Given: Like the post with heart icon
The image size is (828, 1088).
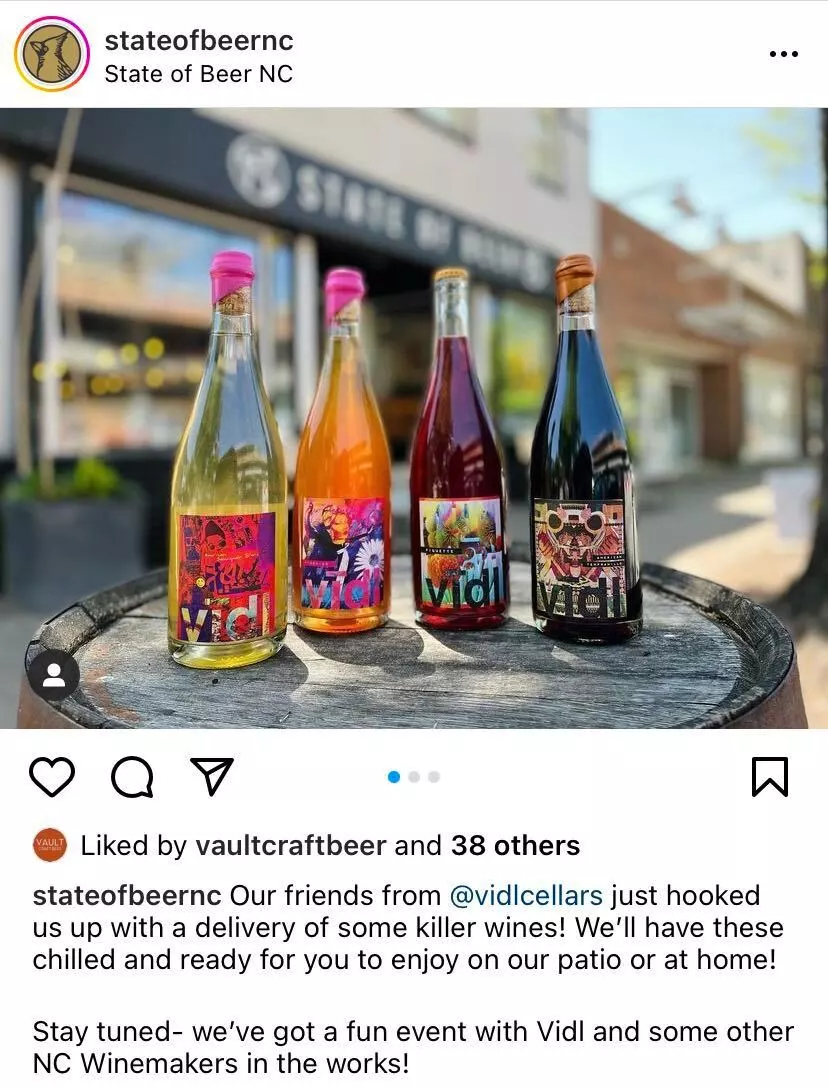Looking at the screenshot, I should click(52, 777).
